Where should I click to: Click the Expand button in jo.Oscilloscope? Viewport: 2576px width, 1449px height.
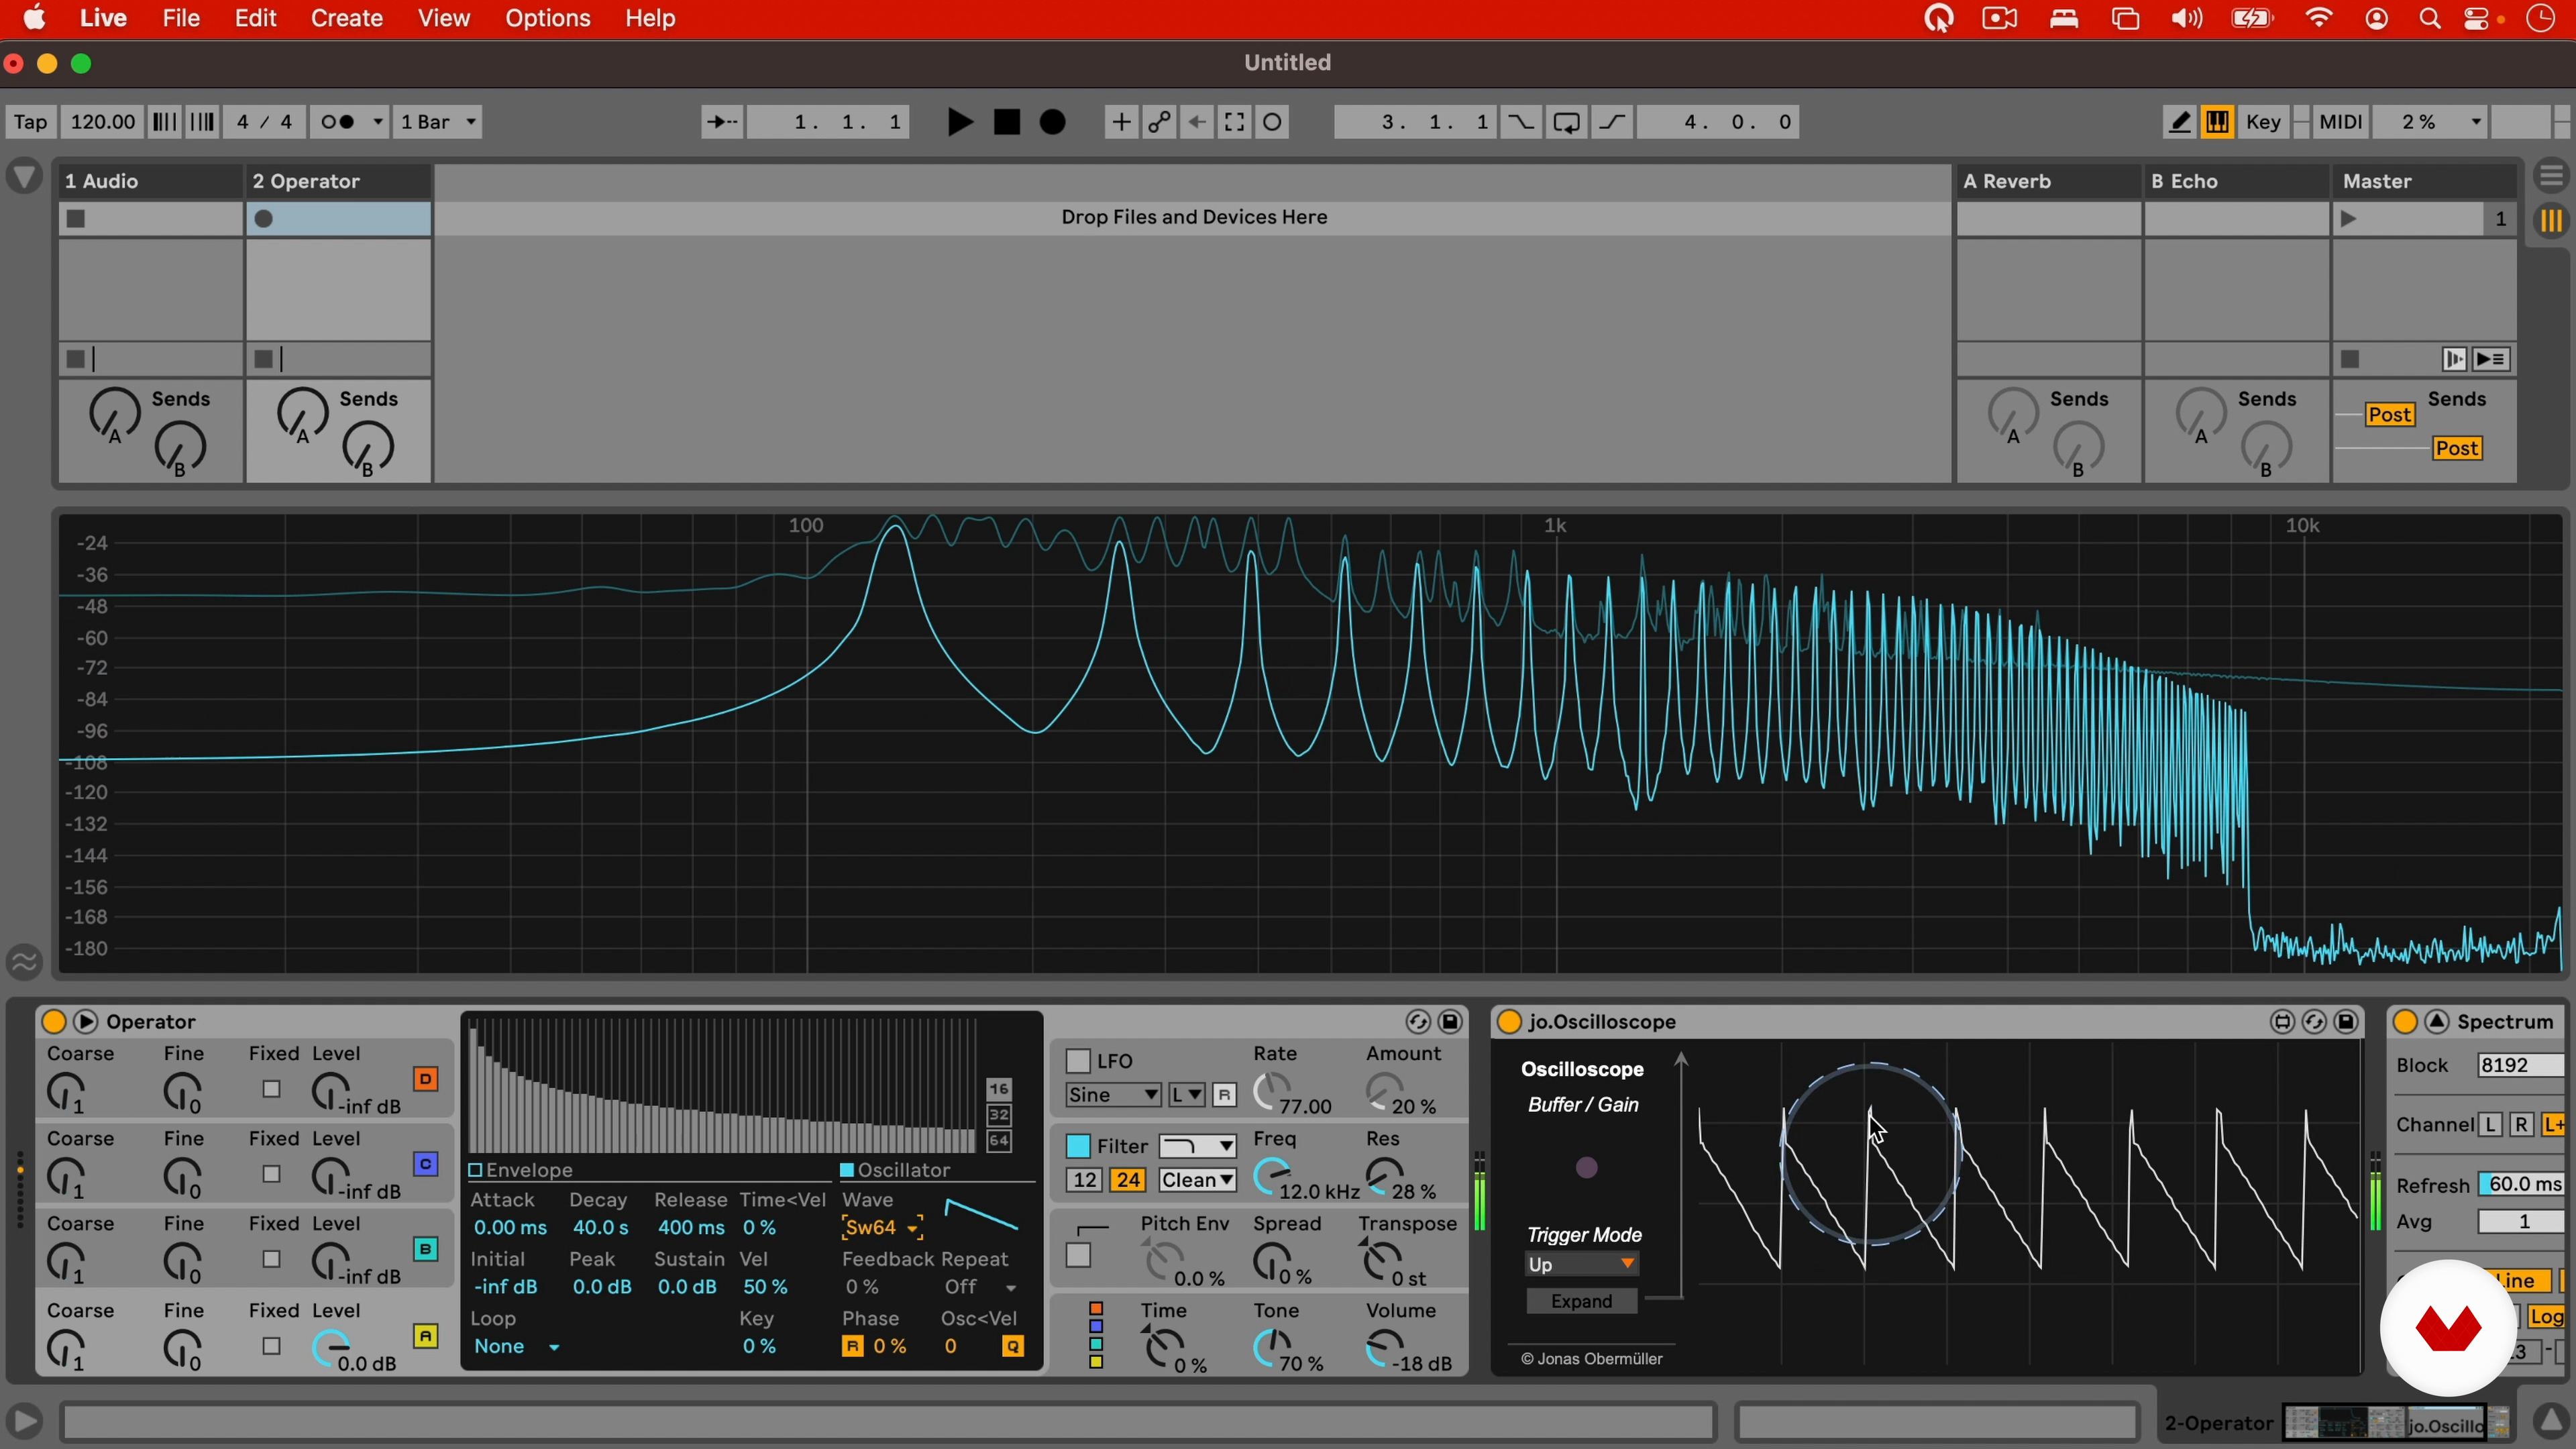click(1581, 1301)
